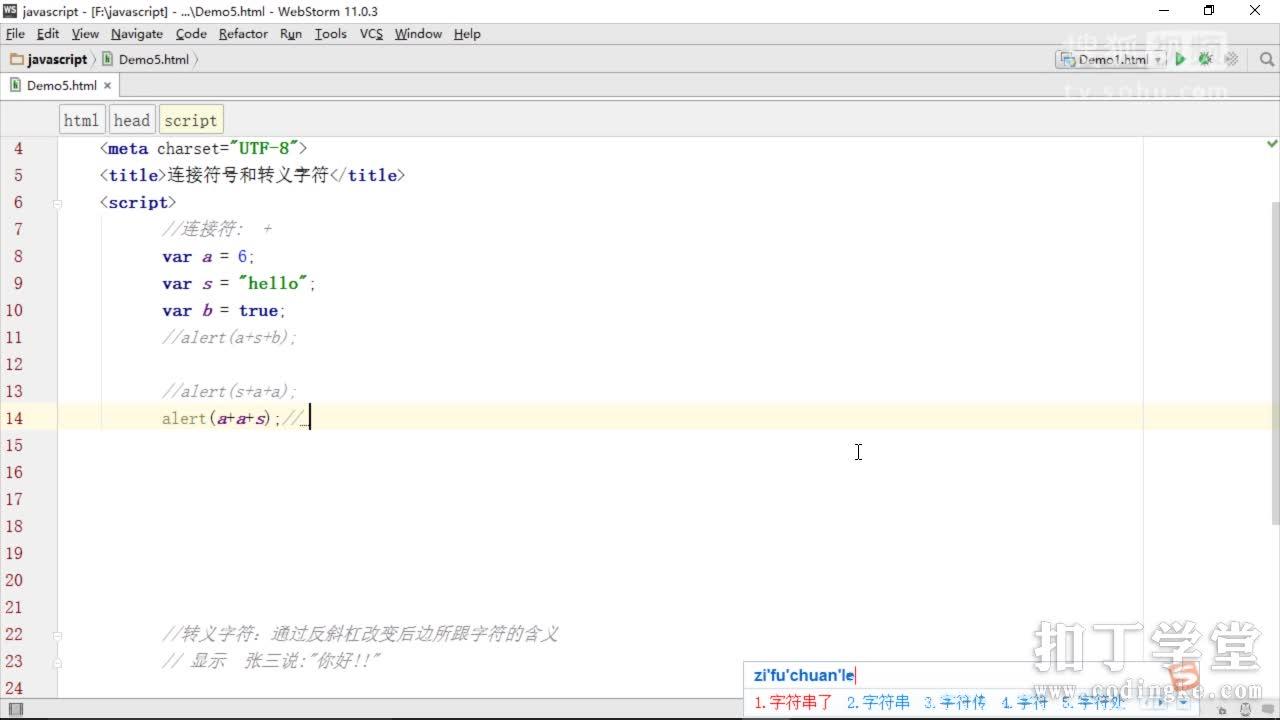Run the file using the green Run icon
This screenshot has width=1280, height=720.
click(x=1180, y=59)
